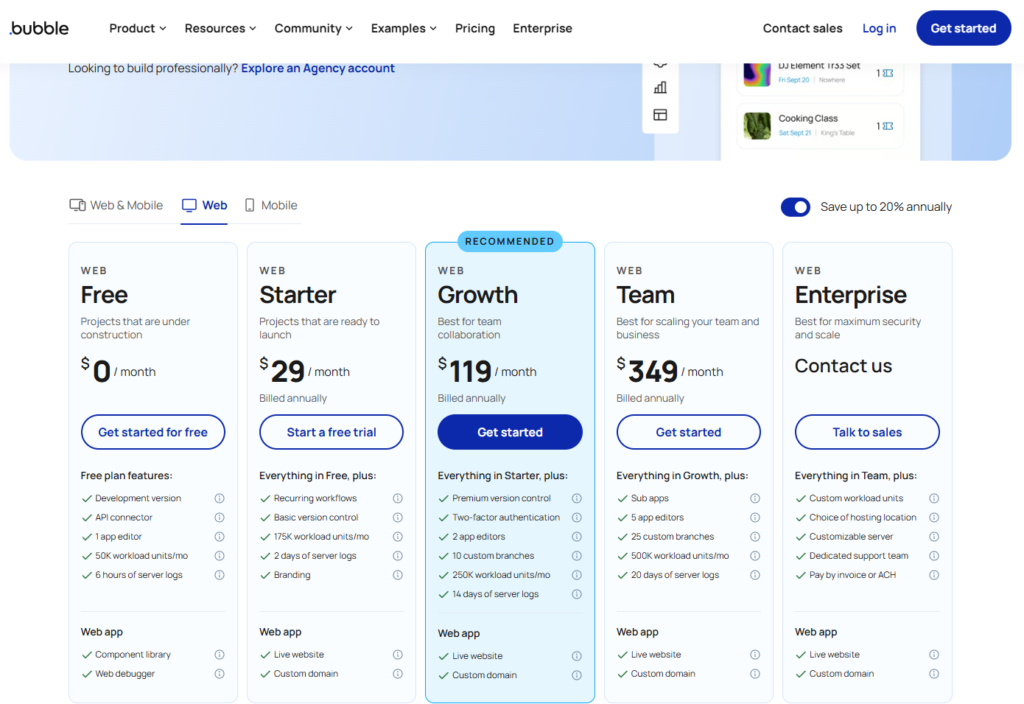Screen dimensions: 1024x704
Task: Click info icon beside Recurring workflows
Action: (397, 499)
